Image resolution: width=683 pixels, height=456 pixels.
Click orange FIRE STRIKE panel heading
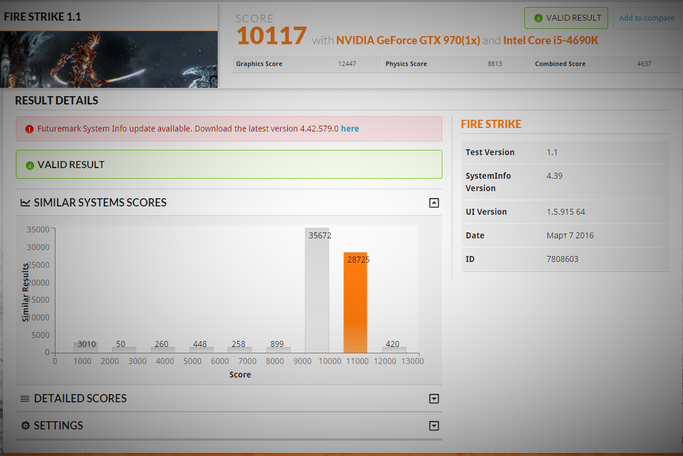tap(491, 124)
